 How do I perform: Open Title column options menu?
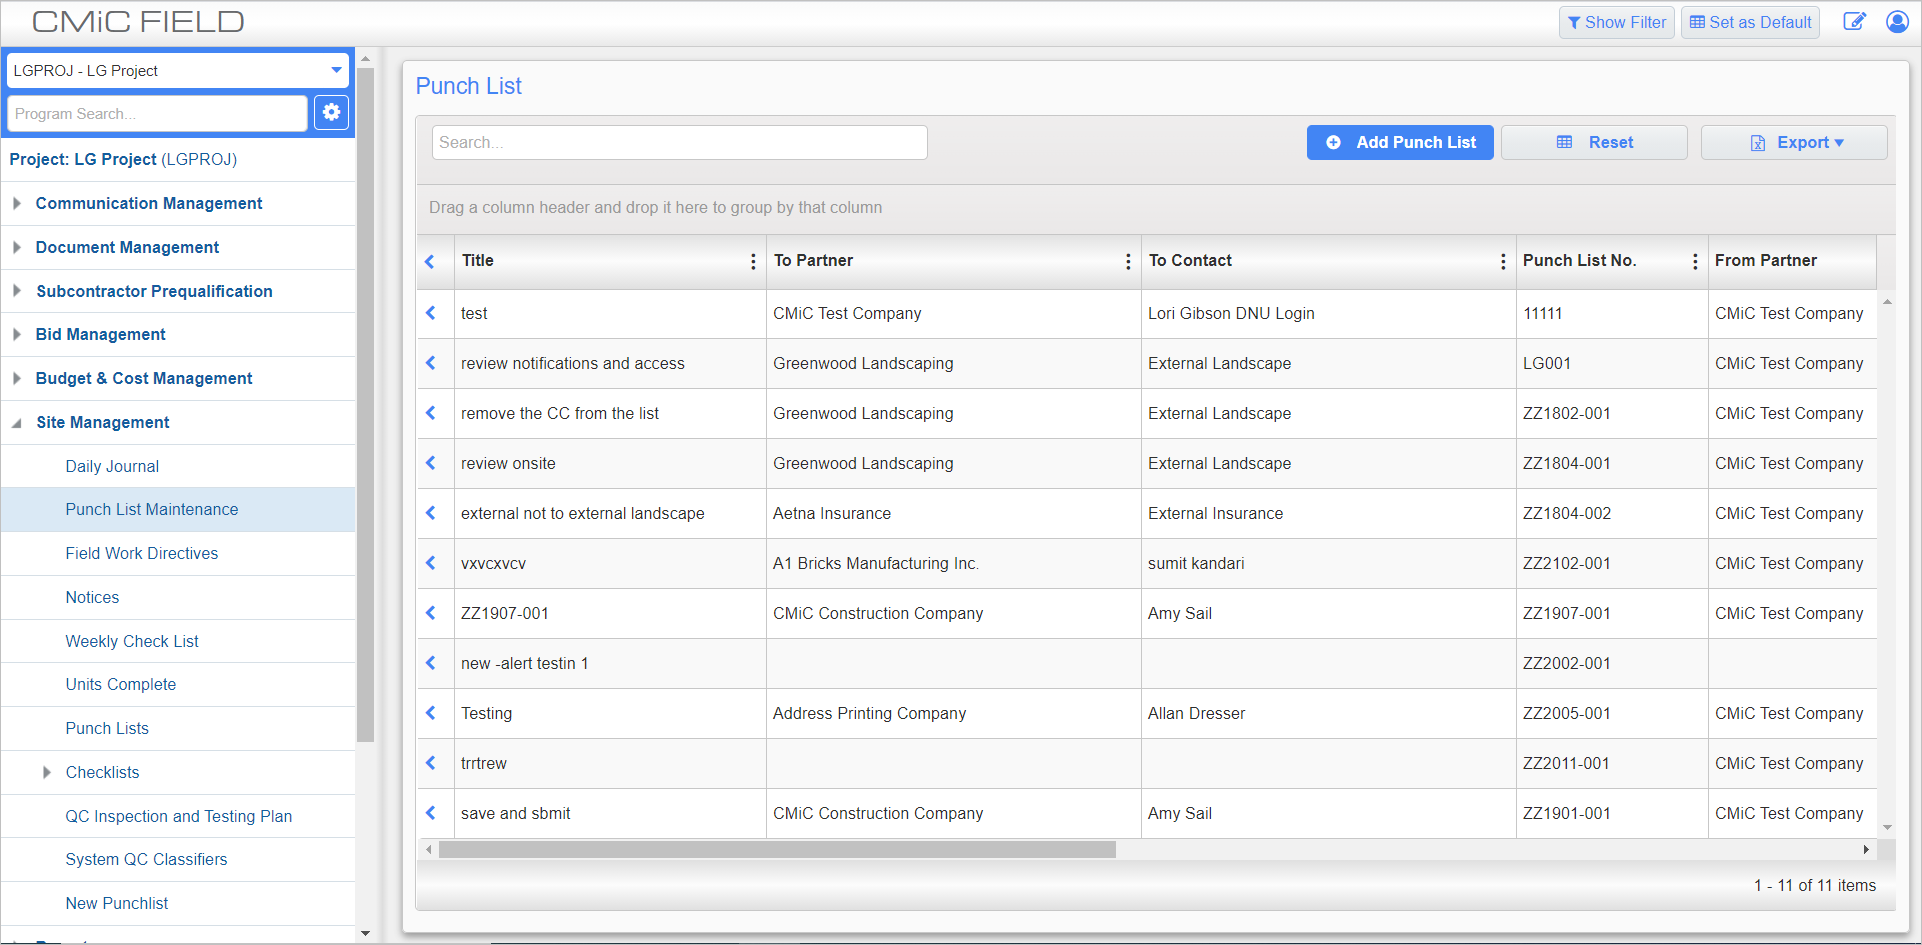pos(753,261)
